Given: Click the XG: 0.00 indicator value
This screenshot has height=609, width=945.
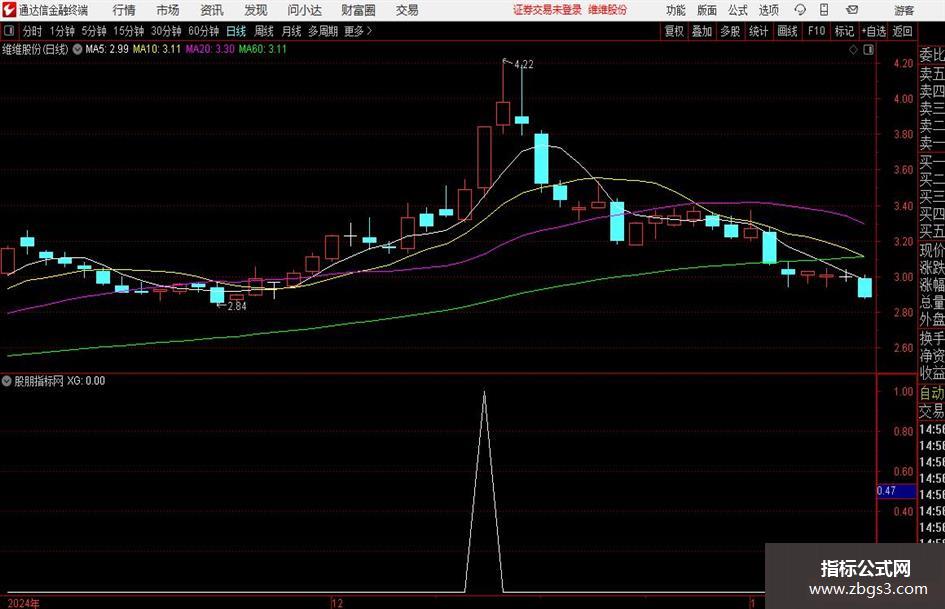Looking at the screenshot, I should (x=86, y=381).
